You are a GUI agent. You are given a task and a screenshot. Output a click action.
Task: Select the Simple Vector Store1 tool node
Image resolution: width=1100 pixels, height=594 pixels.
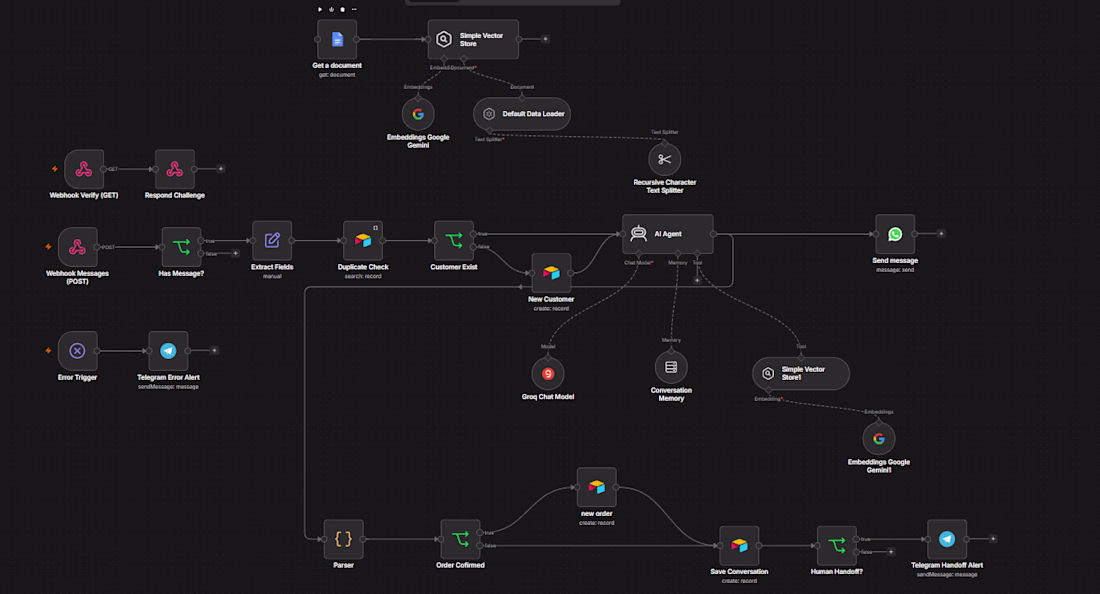(x=801, y=373)
